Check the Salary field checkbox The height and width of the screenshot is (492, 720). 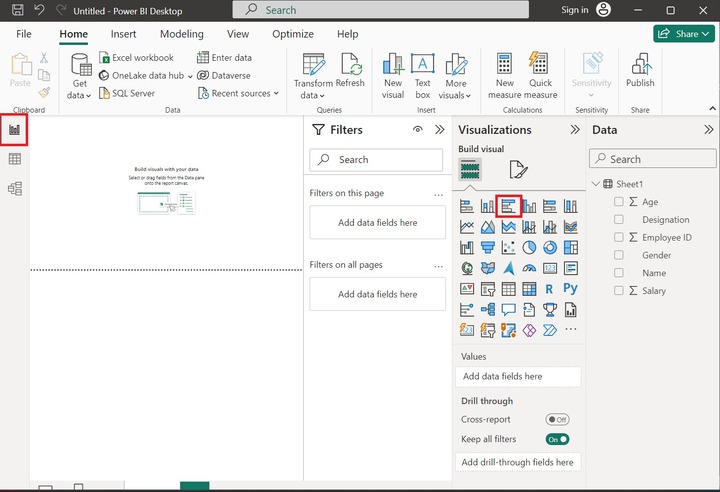click(619, 291)
